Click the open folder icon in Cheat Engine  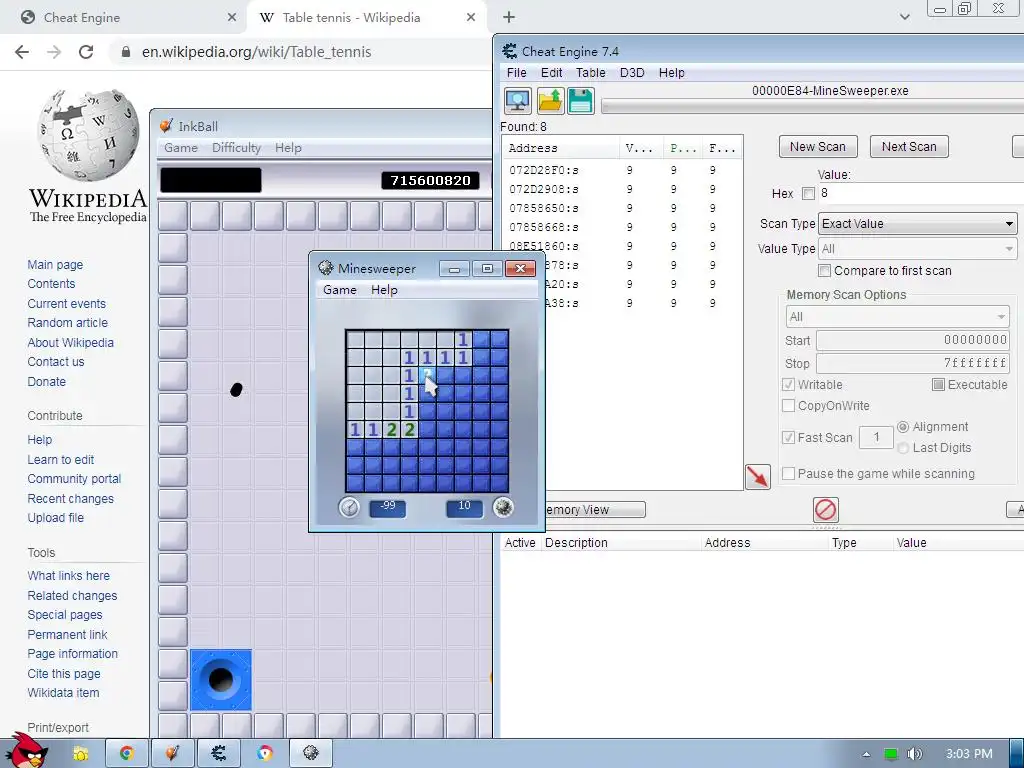(x=550, y=101)
